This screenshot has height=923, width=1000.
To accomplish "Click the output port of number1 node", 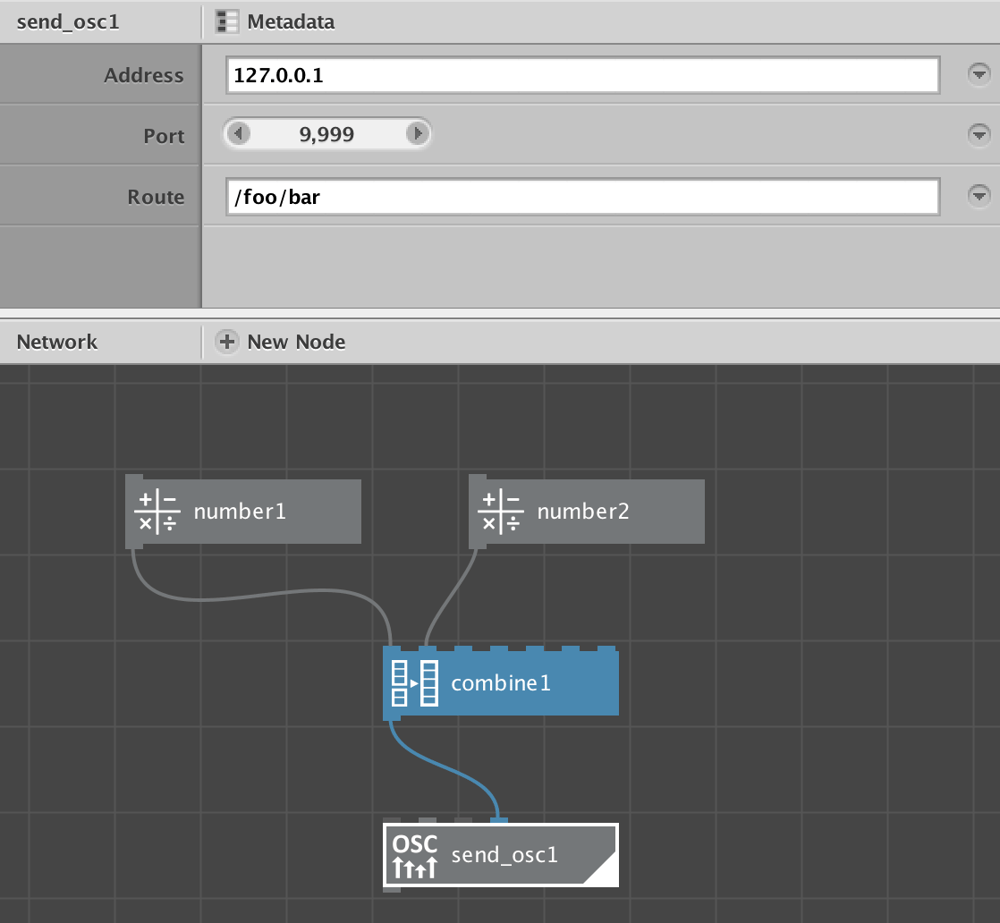I will pos(134,545).
